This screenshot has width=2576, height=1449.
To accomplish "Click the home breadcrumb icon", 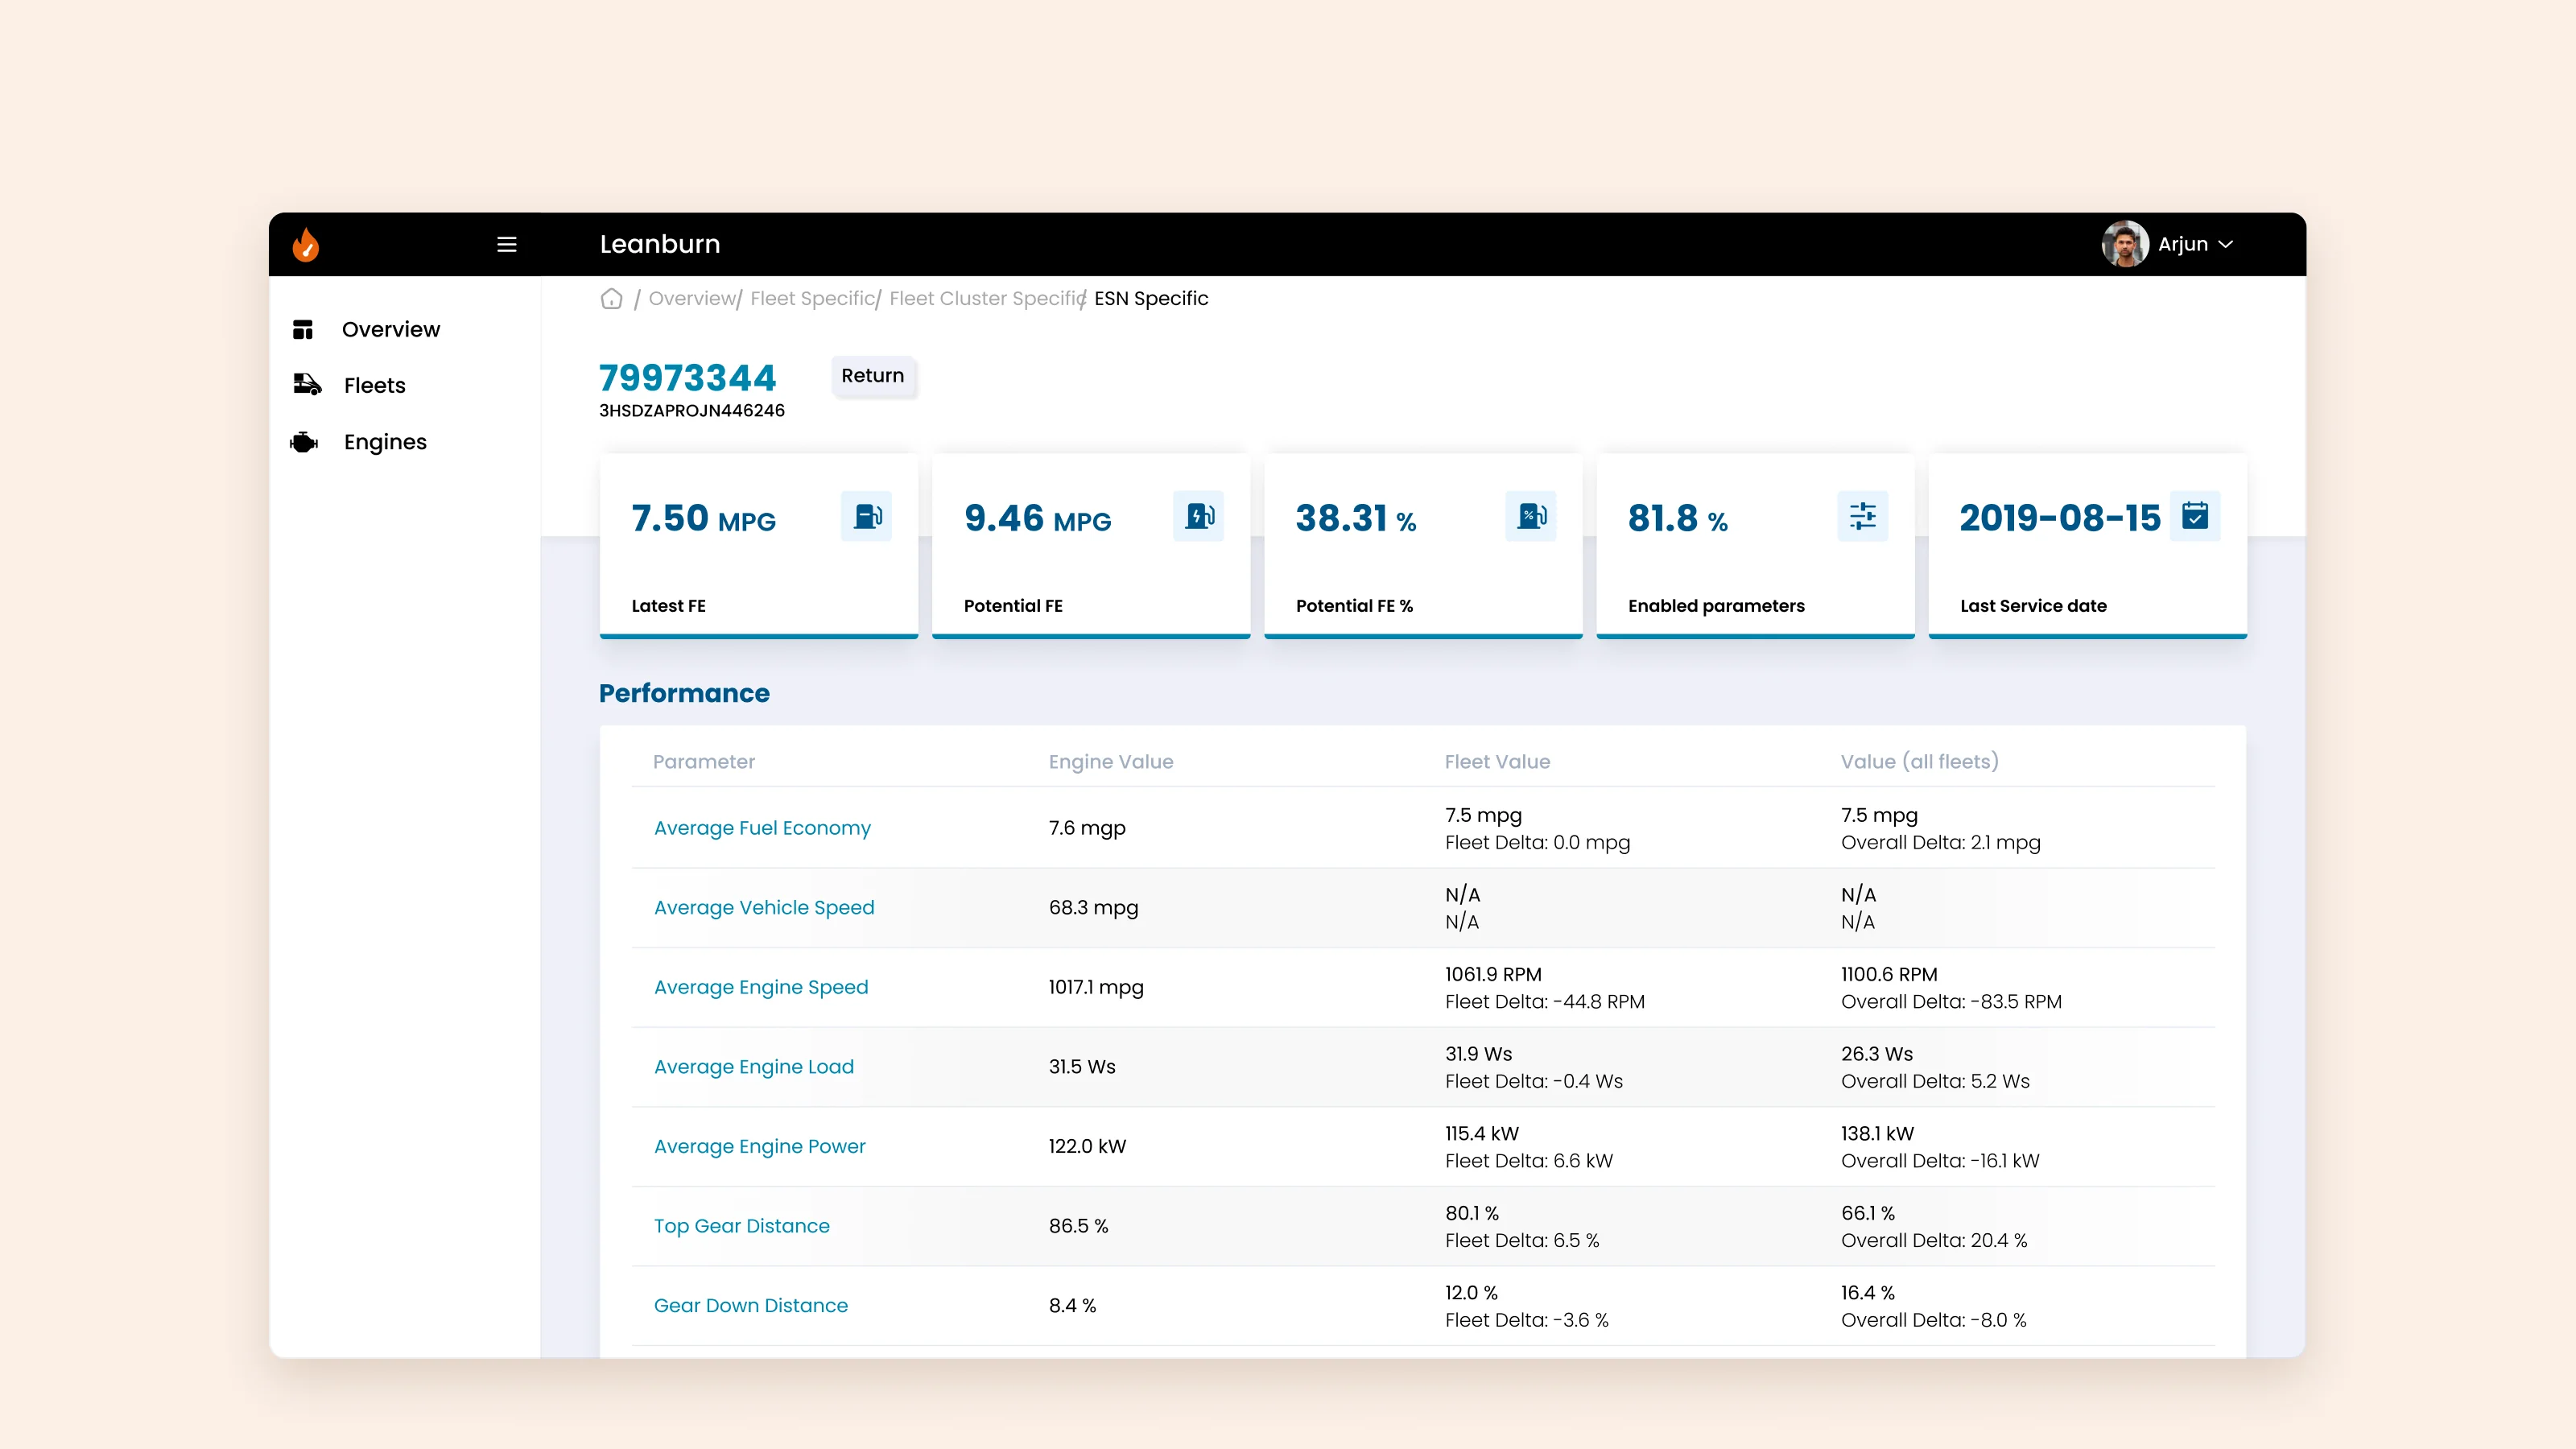I will [x=611, y=299].
